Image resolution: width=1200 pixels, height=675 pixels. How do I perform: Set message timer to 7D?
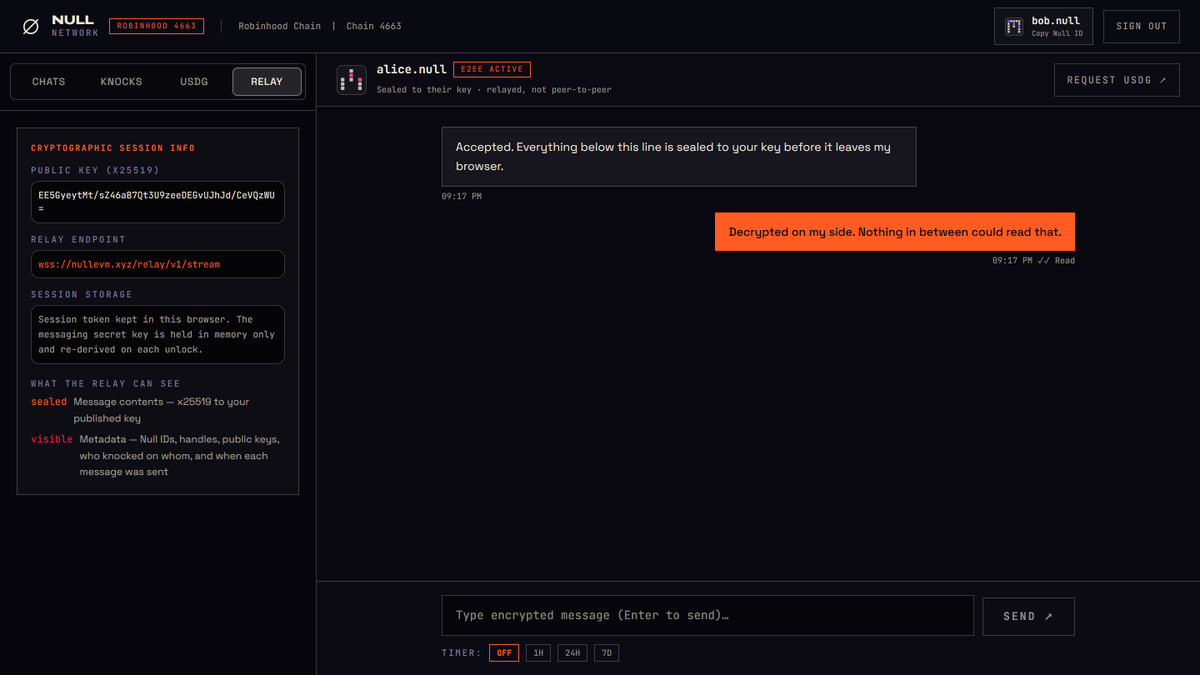(607, 653)
